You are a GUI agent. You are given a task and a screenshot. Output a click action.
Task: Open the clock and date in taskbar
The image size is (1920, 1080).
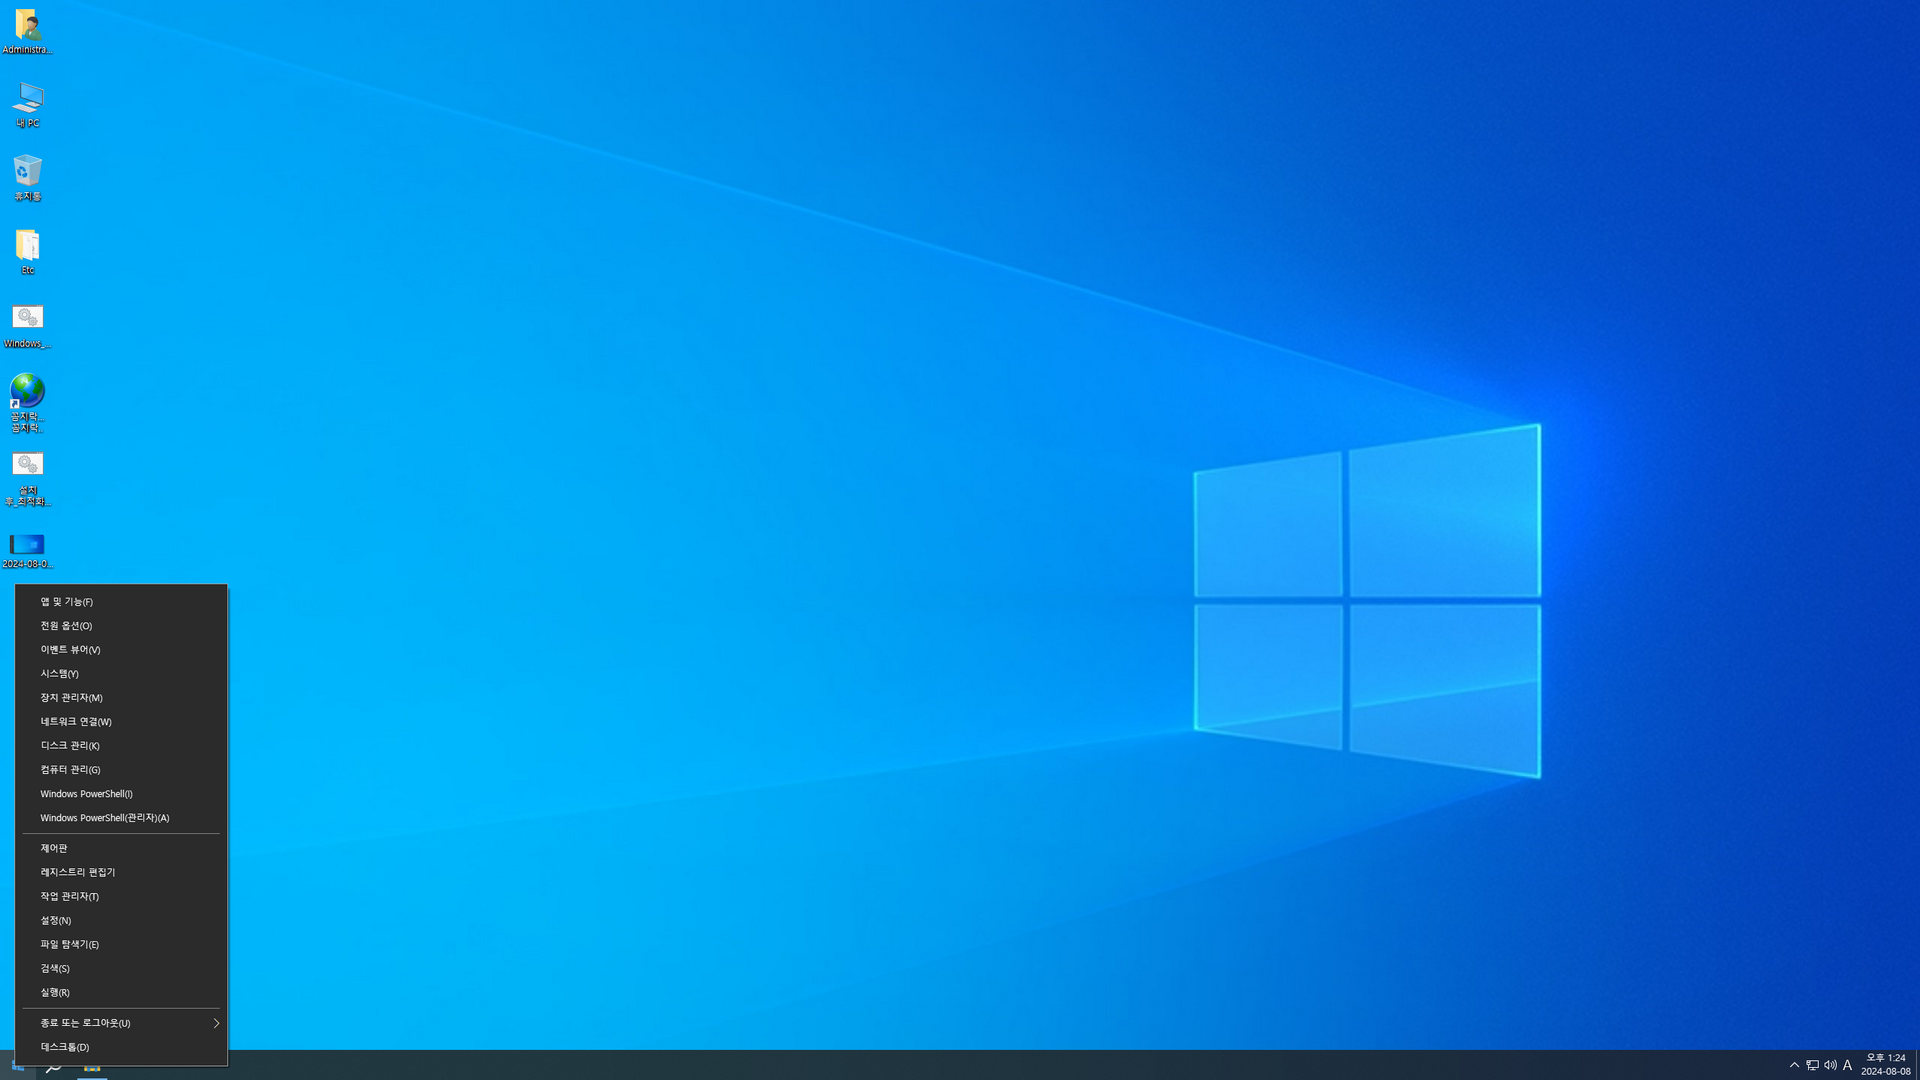[1885, 1065]
